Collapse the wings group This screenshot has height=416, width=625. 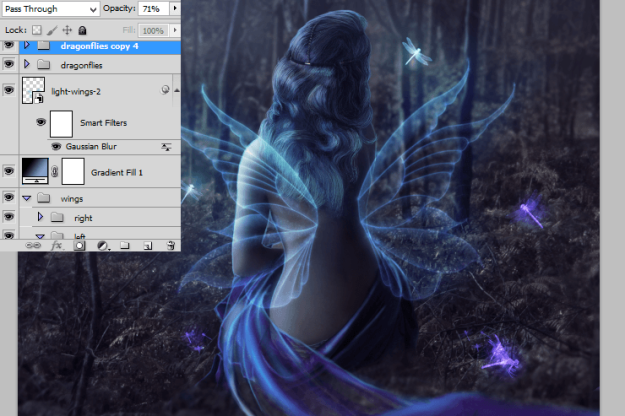point(27,198)
